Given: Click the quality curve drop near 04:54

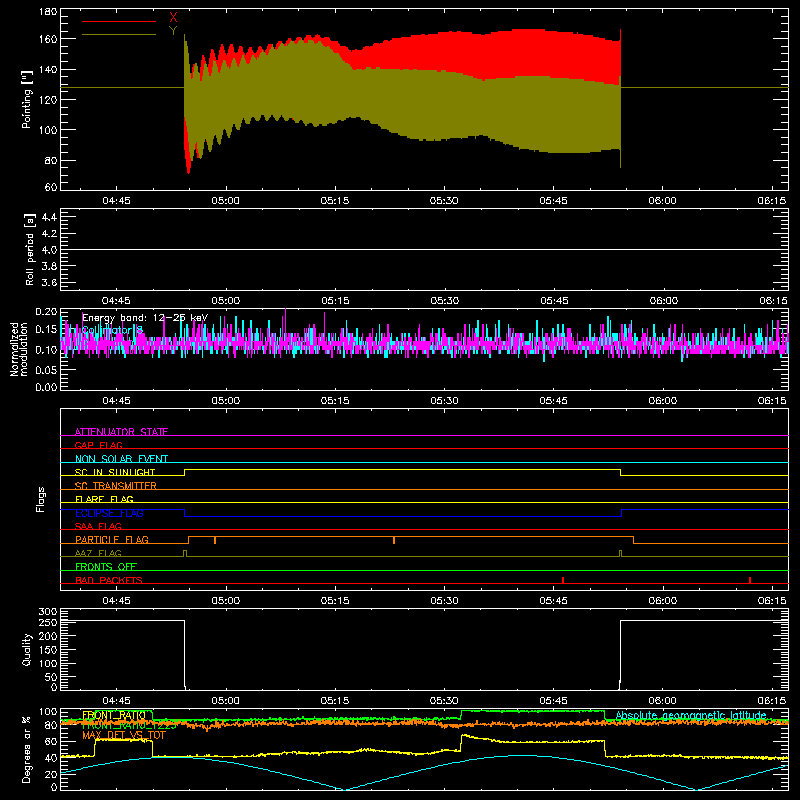Looking at the screenshot, I should (184, 655).
